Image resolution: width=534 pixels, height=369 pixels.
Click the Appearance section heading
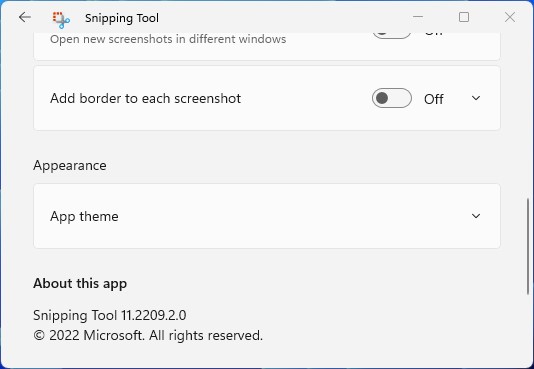(x=70, y=166)
